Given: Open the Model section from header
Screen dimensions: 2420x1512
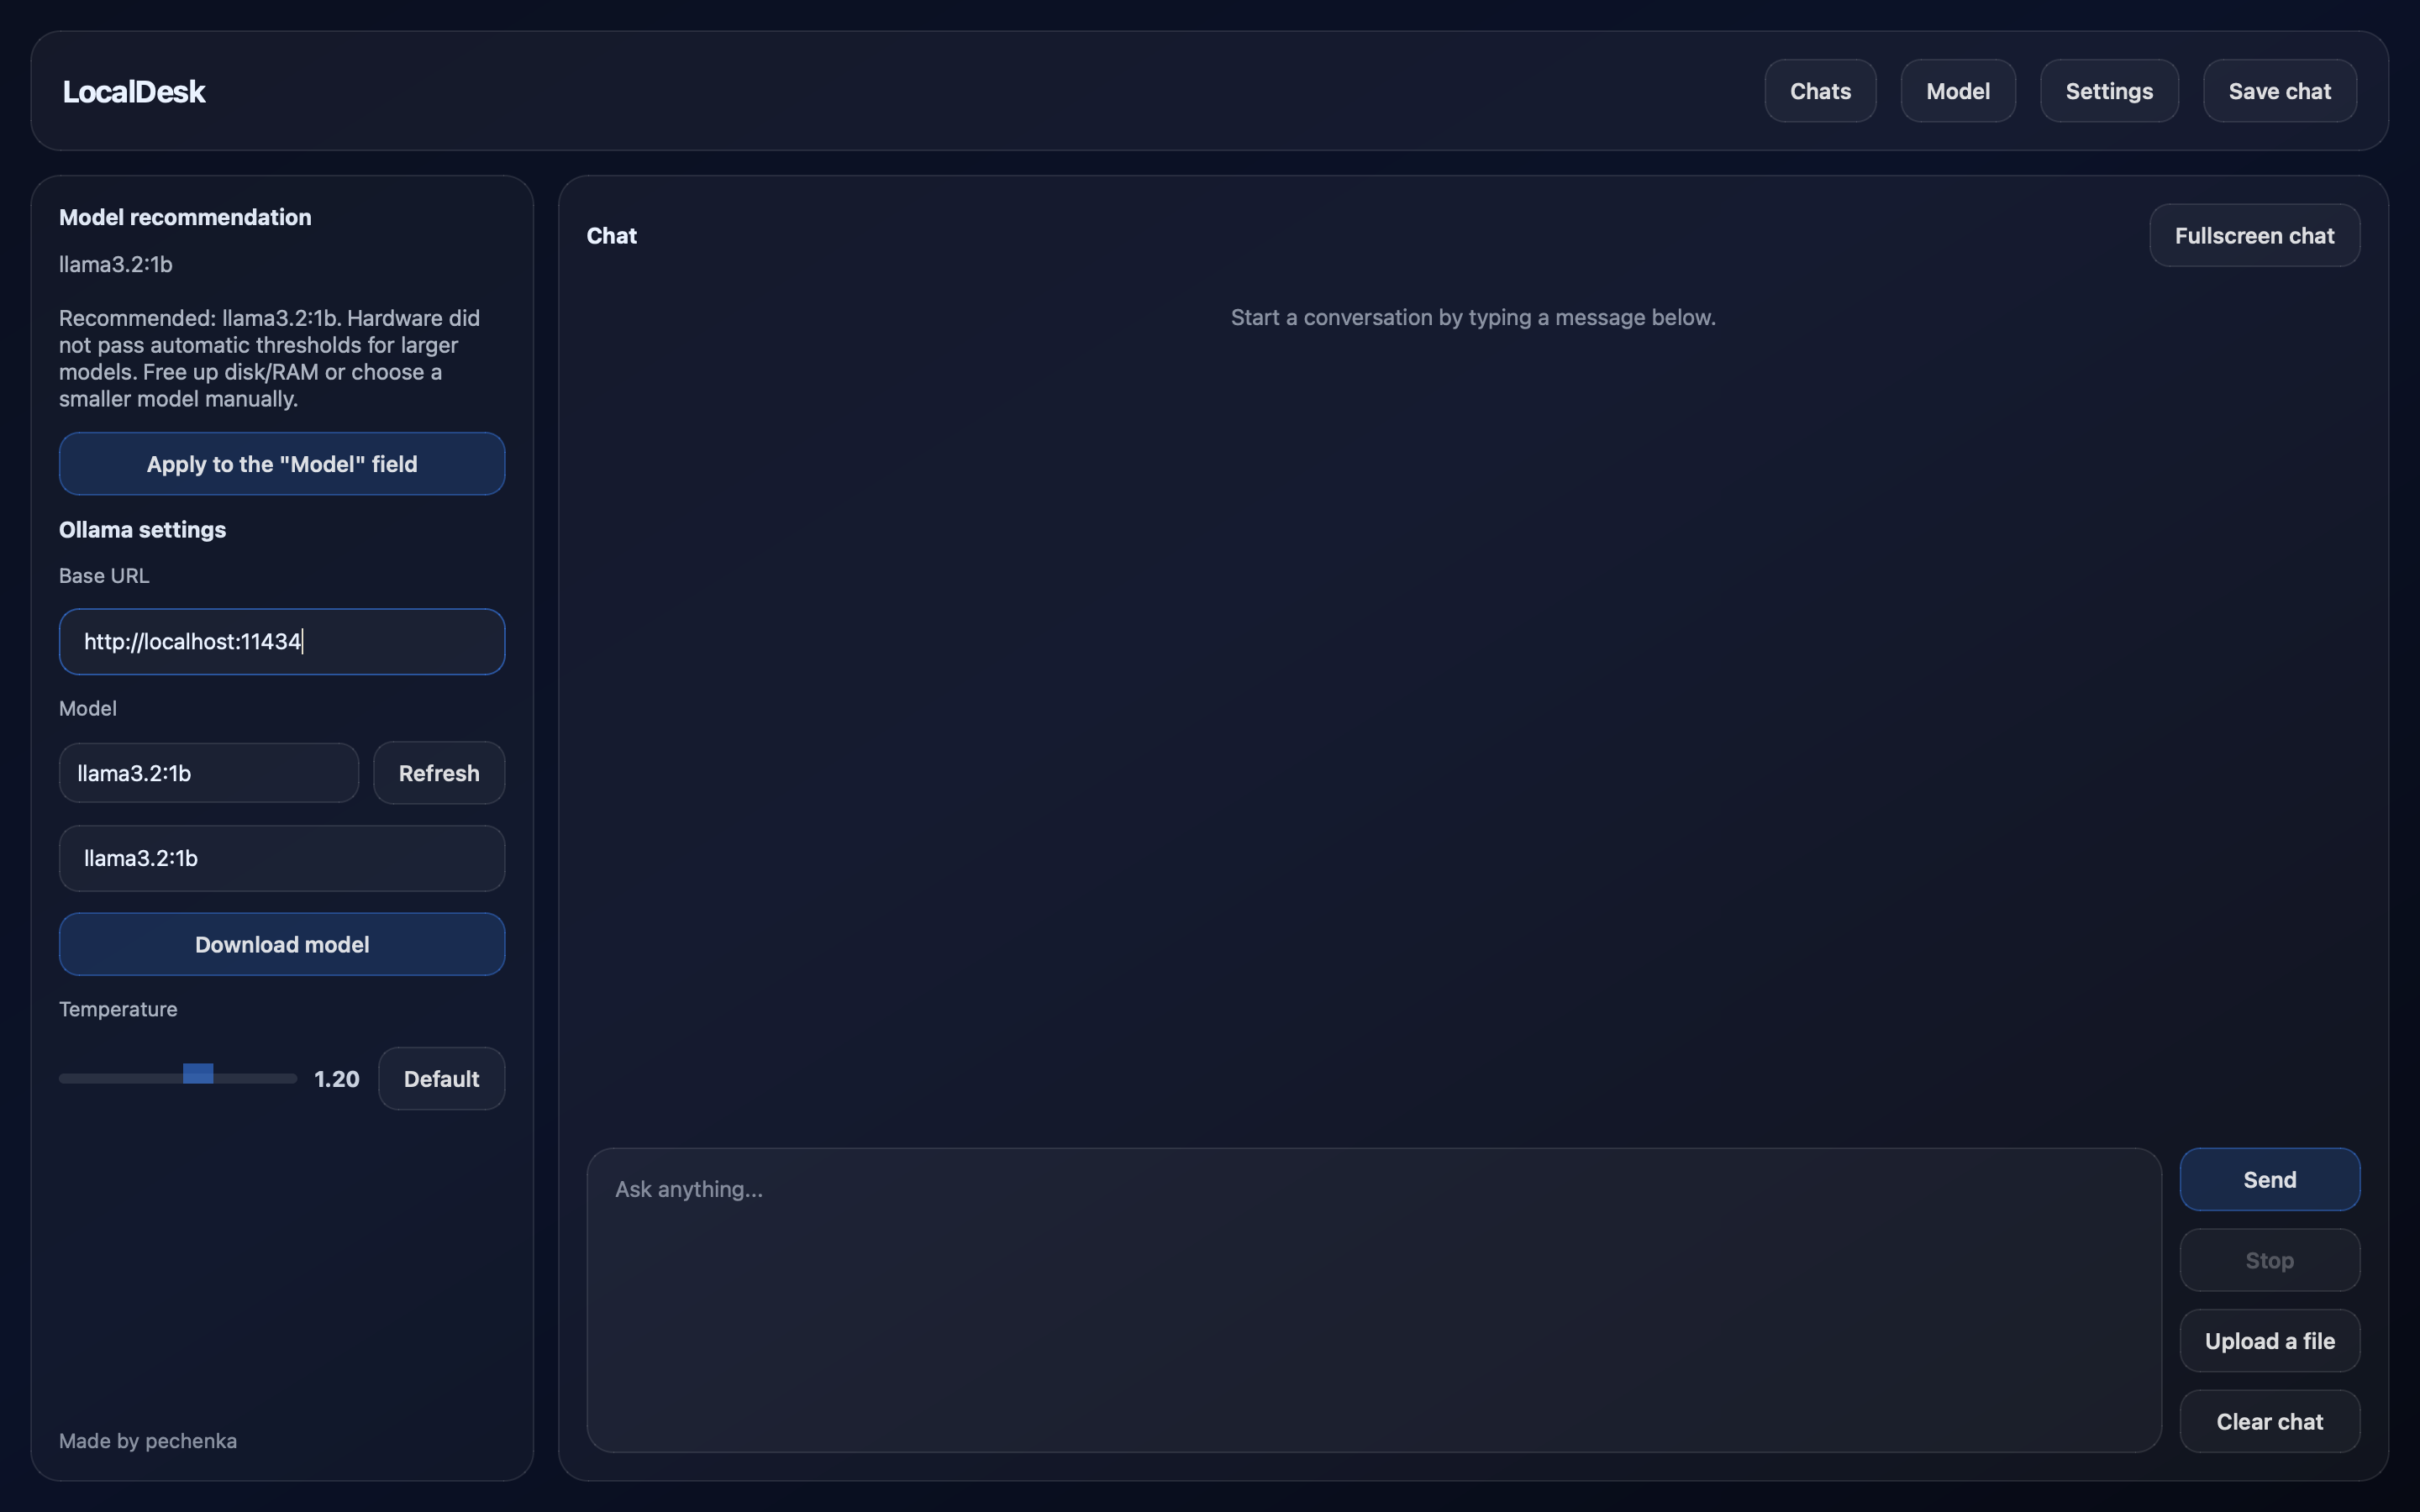Looking at the screenshot, I should (x=1957, y=91).
